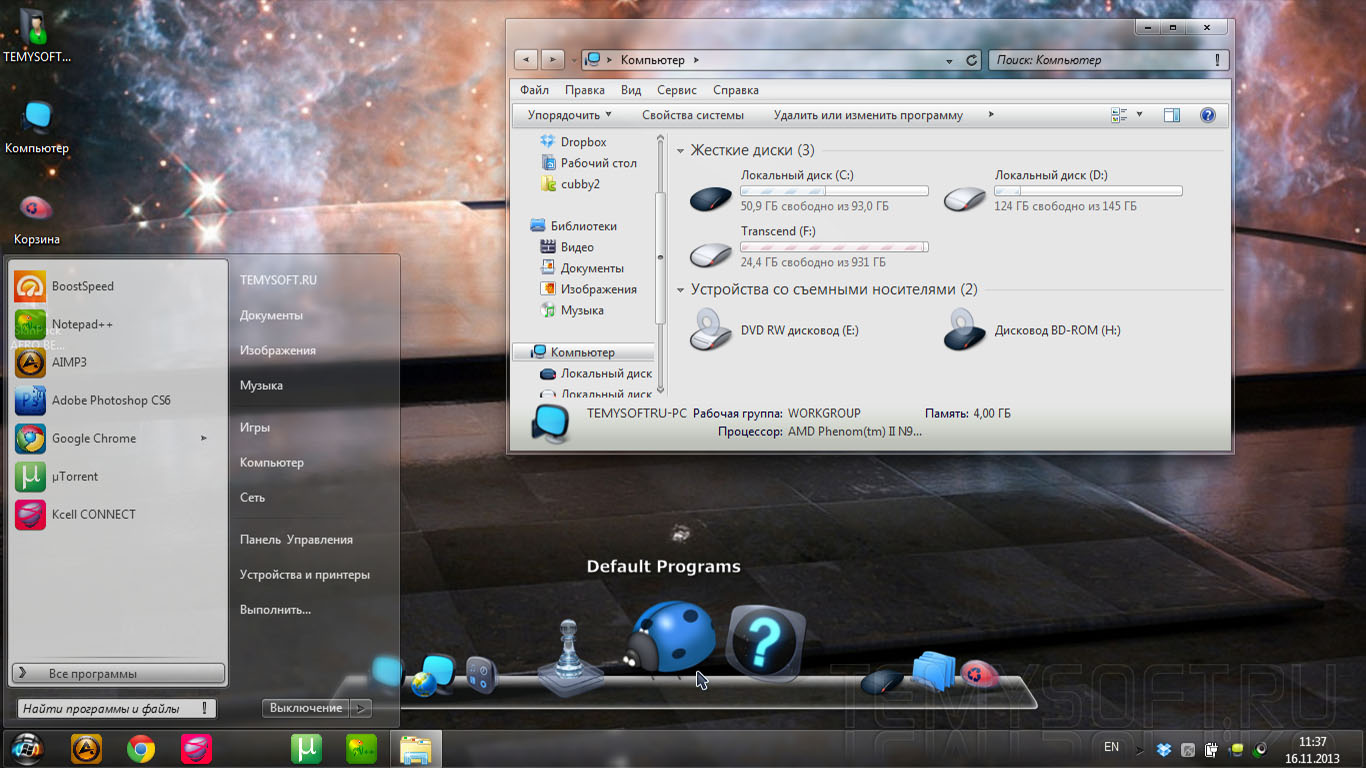Show more toolbar commands chevron
Viewport: 1366px width, 768px height.
(x=991, y=115)
